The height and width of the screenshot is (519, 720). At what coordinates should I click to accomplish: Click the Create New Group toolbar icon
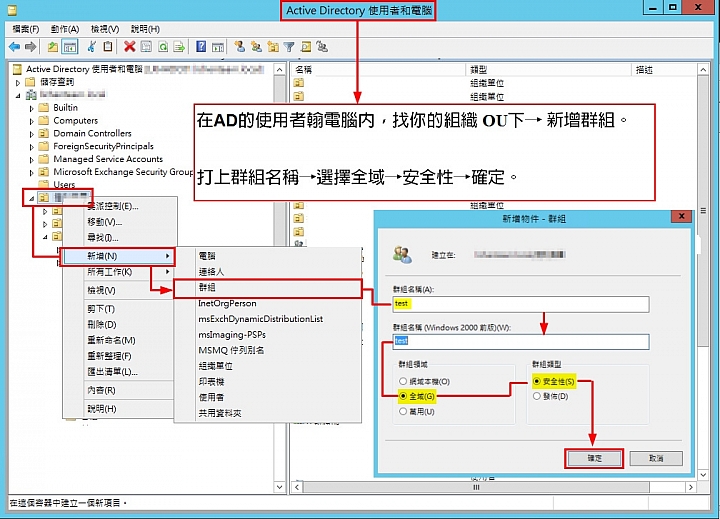click(x=256, y=46)
